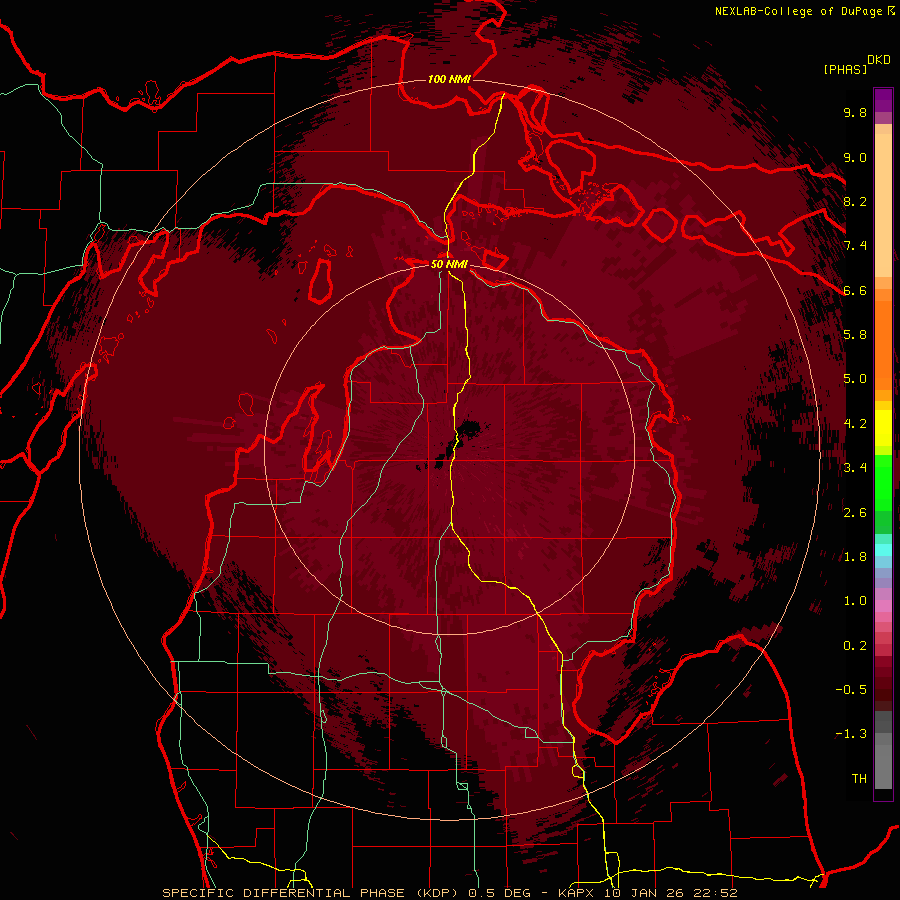Select the -1.3 scale value
The height and width of the screenshot is (900, 900).
(851, 734)
